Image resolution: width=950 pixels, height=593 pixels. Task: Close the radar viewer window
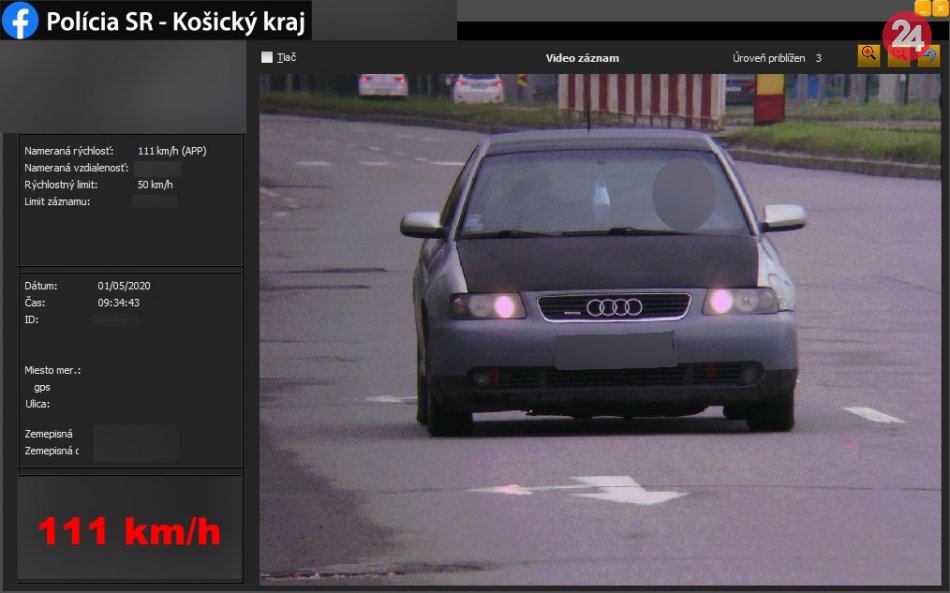coord(940,8)
